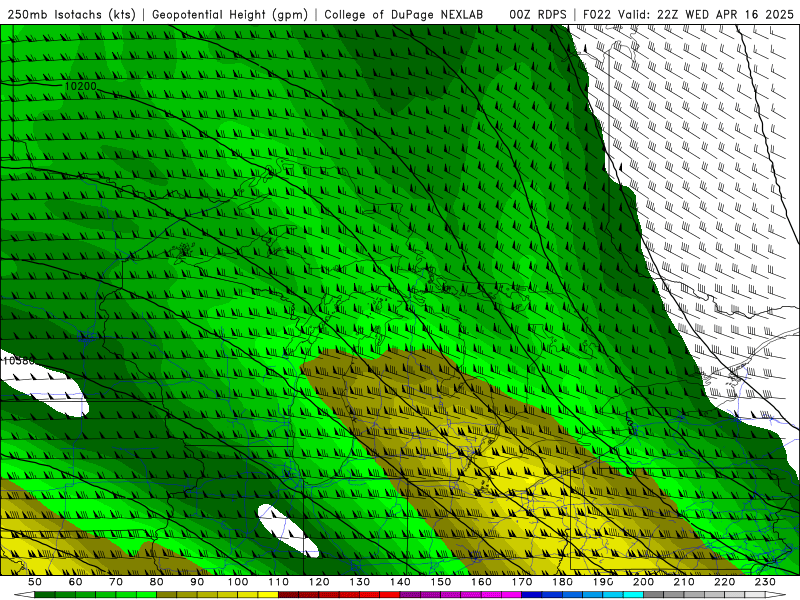This screenshot has width=800, height=600.
Task: Click the 150 value on the color scale
Action: [441, 582]
